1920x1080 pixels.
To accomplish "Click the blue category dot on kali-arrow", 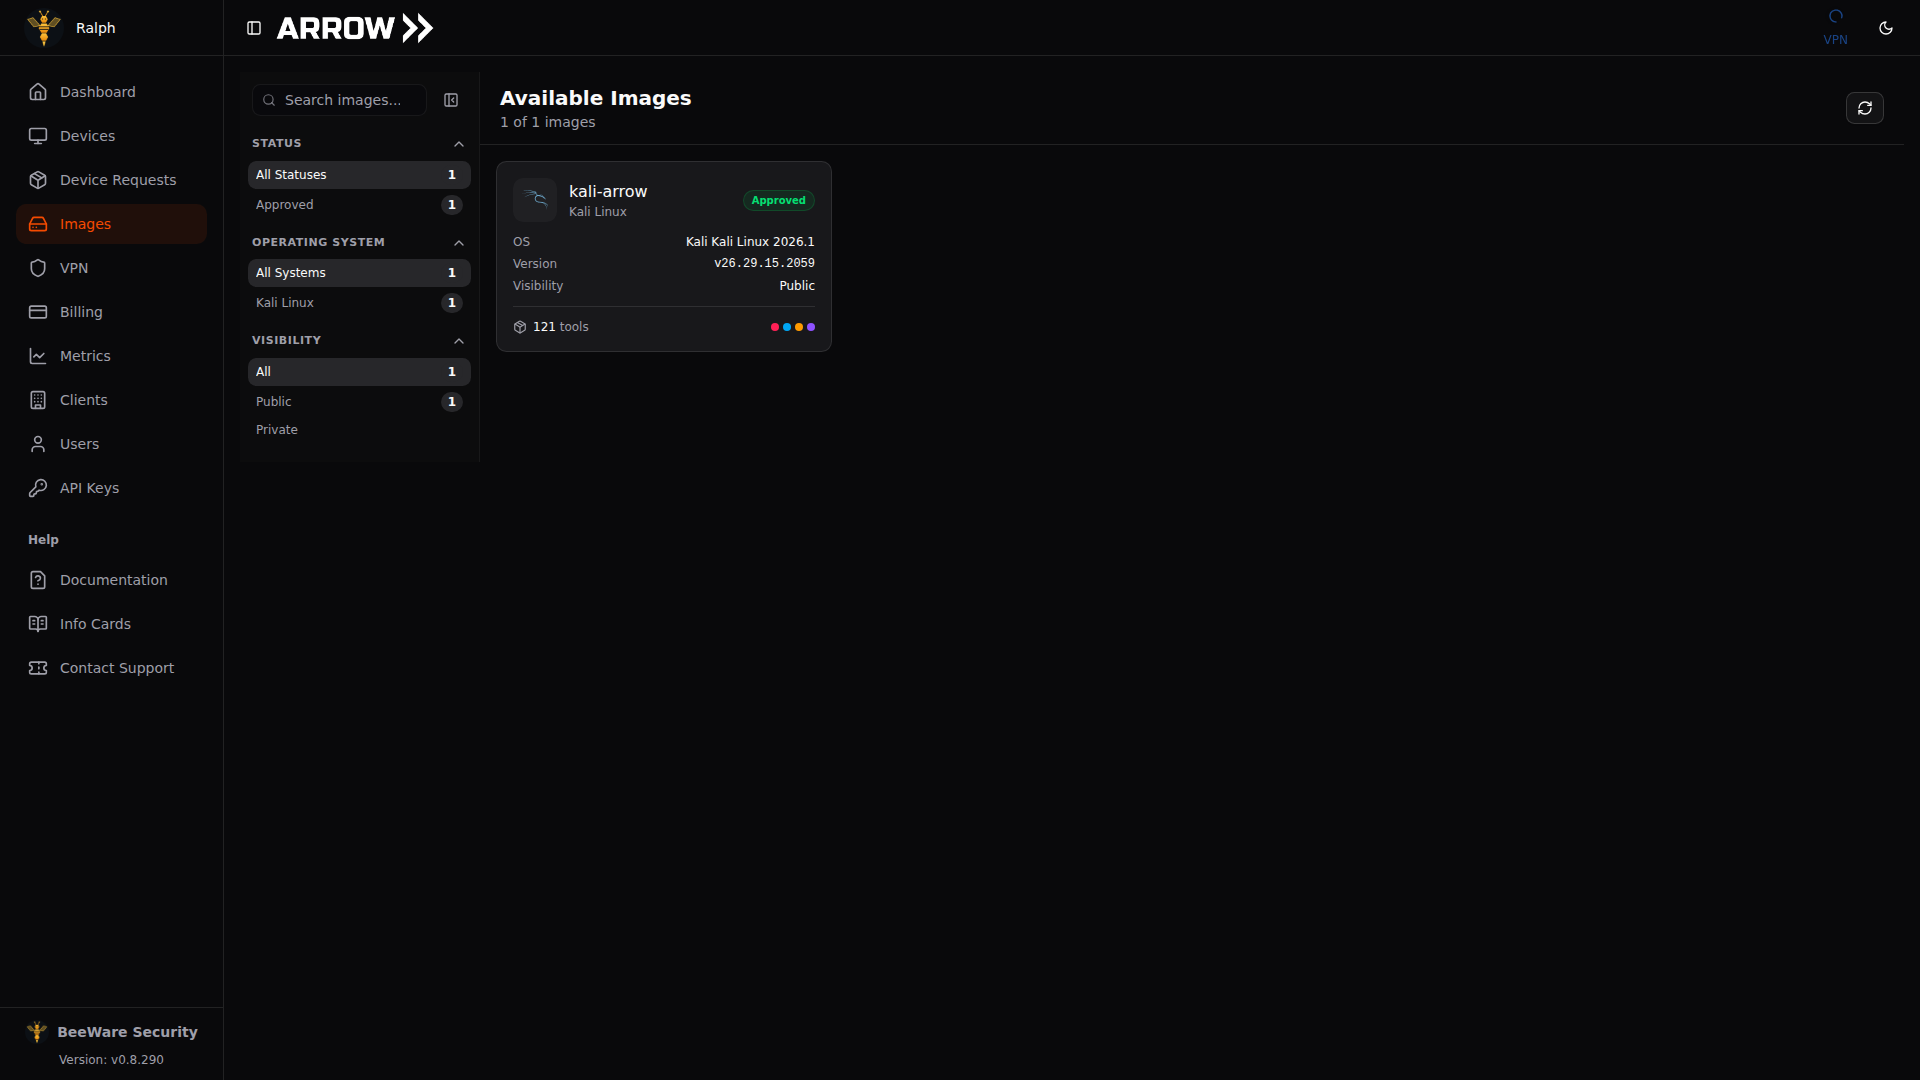I will pyautogui.click(x=787, y=327).
